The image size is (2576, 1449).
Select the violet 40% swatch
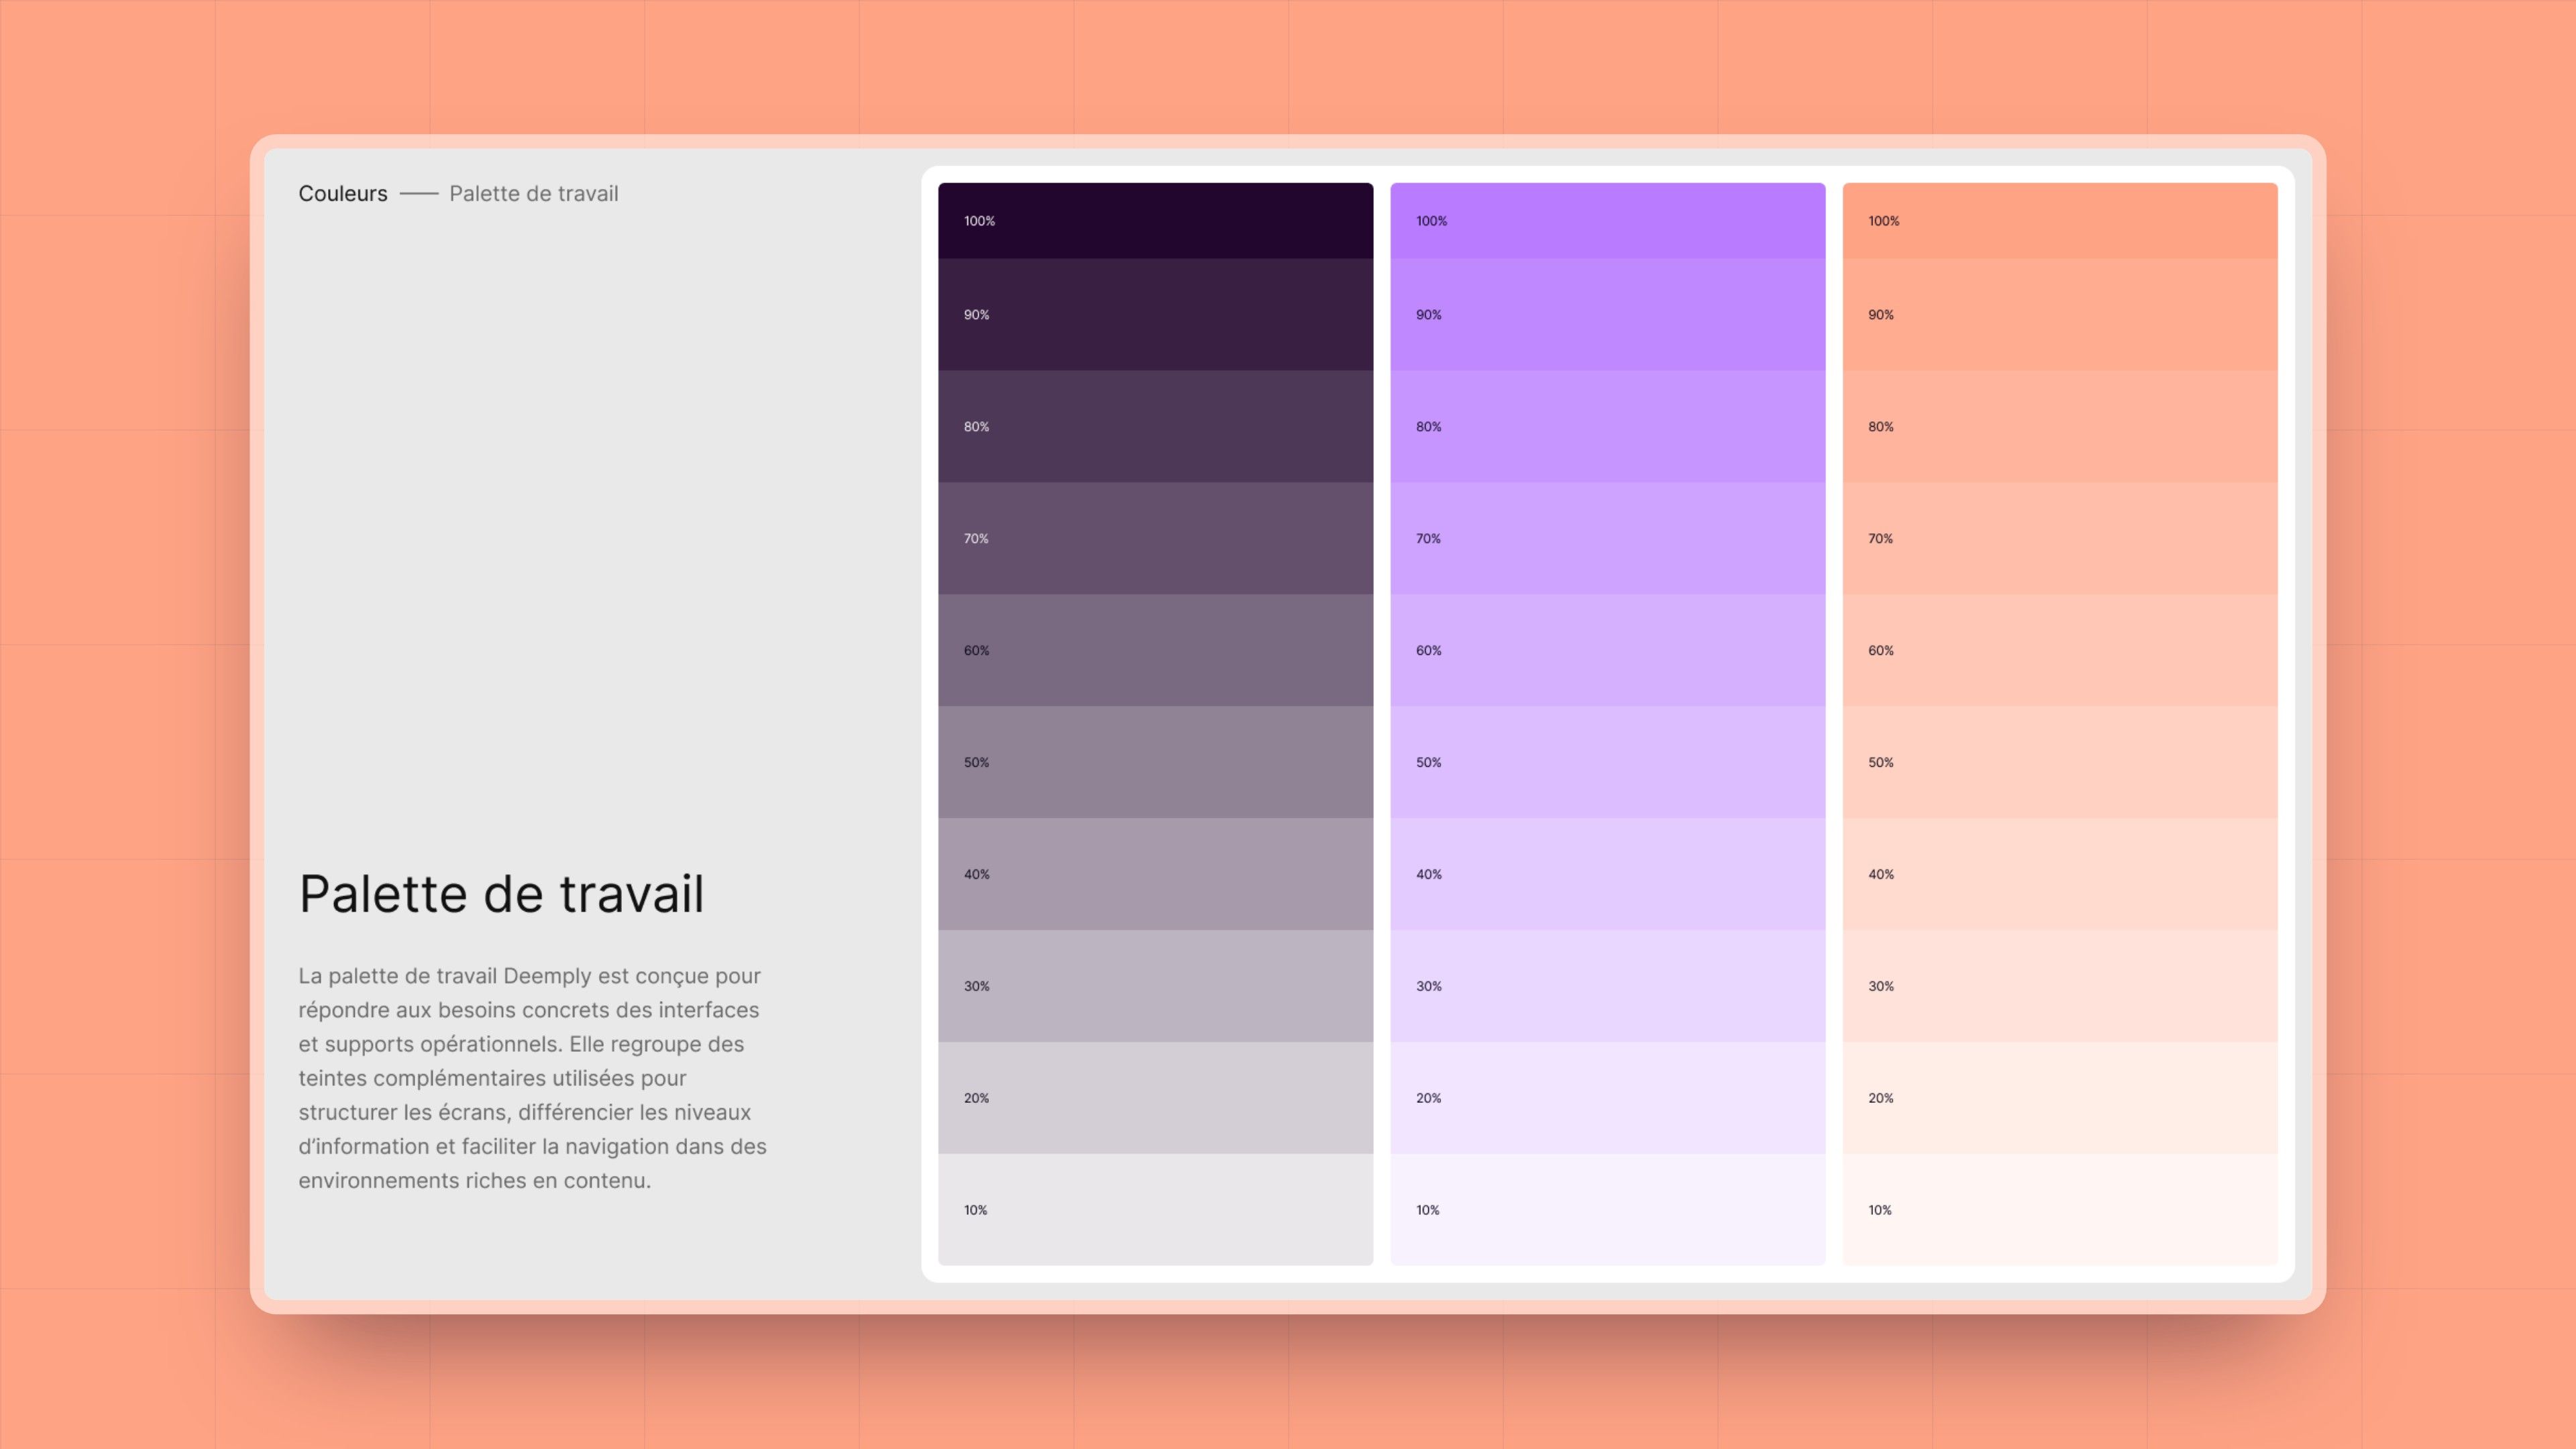[x=1607, y=875]
